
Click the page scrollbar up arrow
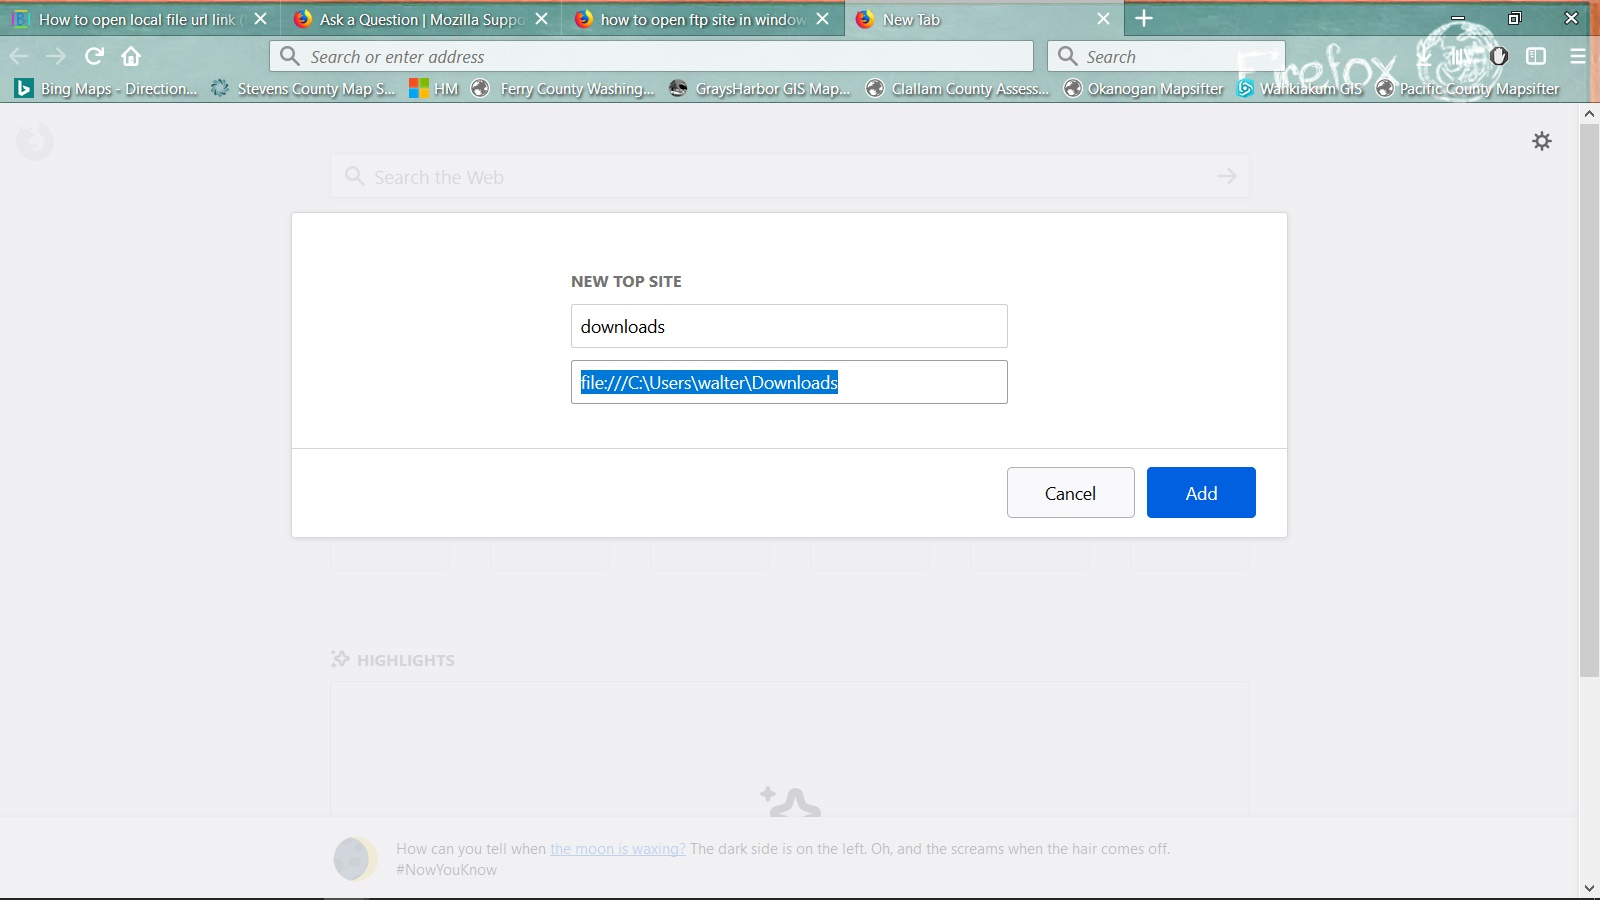click(1589, 114)
